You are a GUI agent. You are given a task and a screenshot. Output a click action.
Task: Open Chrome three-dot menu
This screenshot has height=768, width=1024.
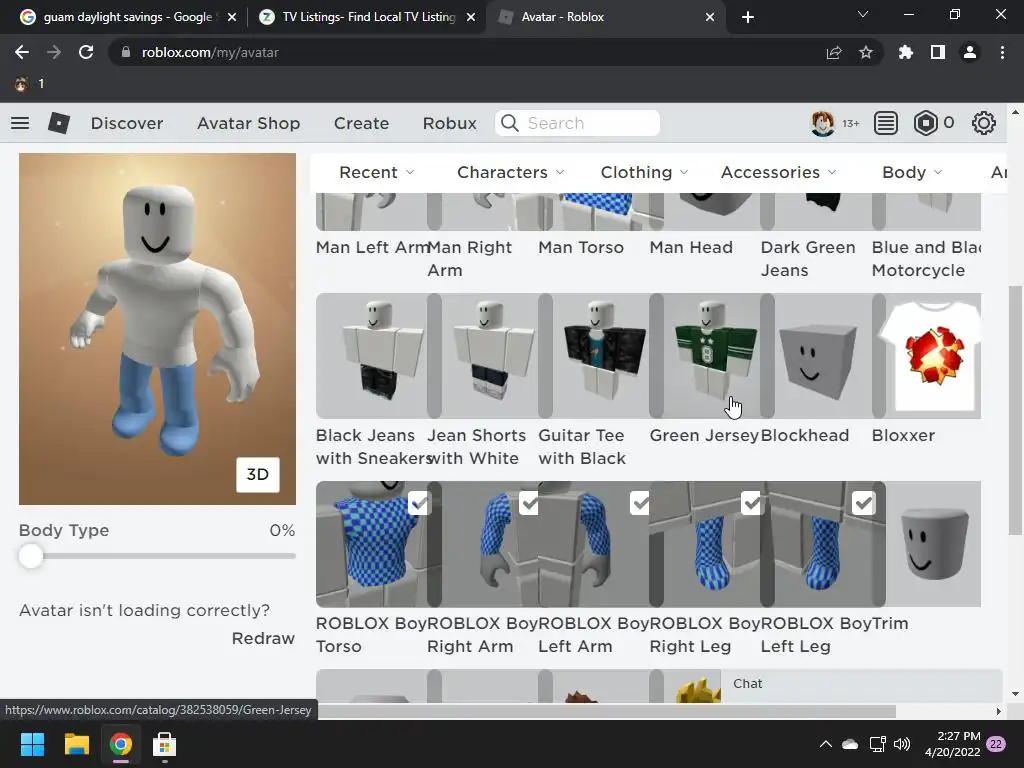(1002, 52)
